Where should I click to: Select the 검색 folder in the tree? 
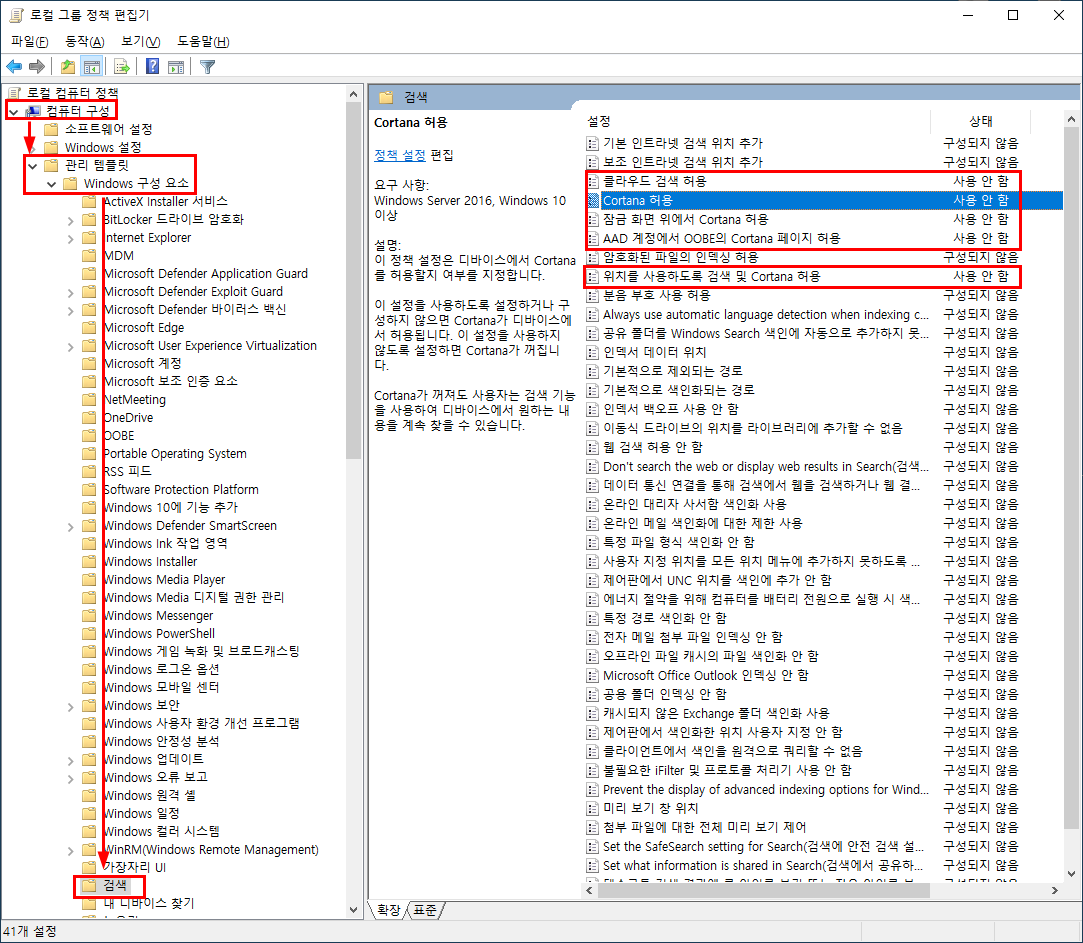[115, 885]
